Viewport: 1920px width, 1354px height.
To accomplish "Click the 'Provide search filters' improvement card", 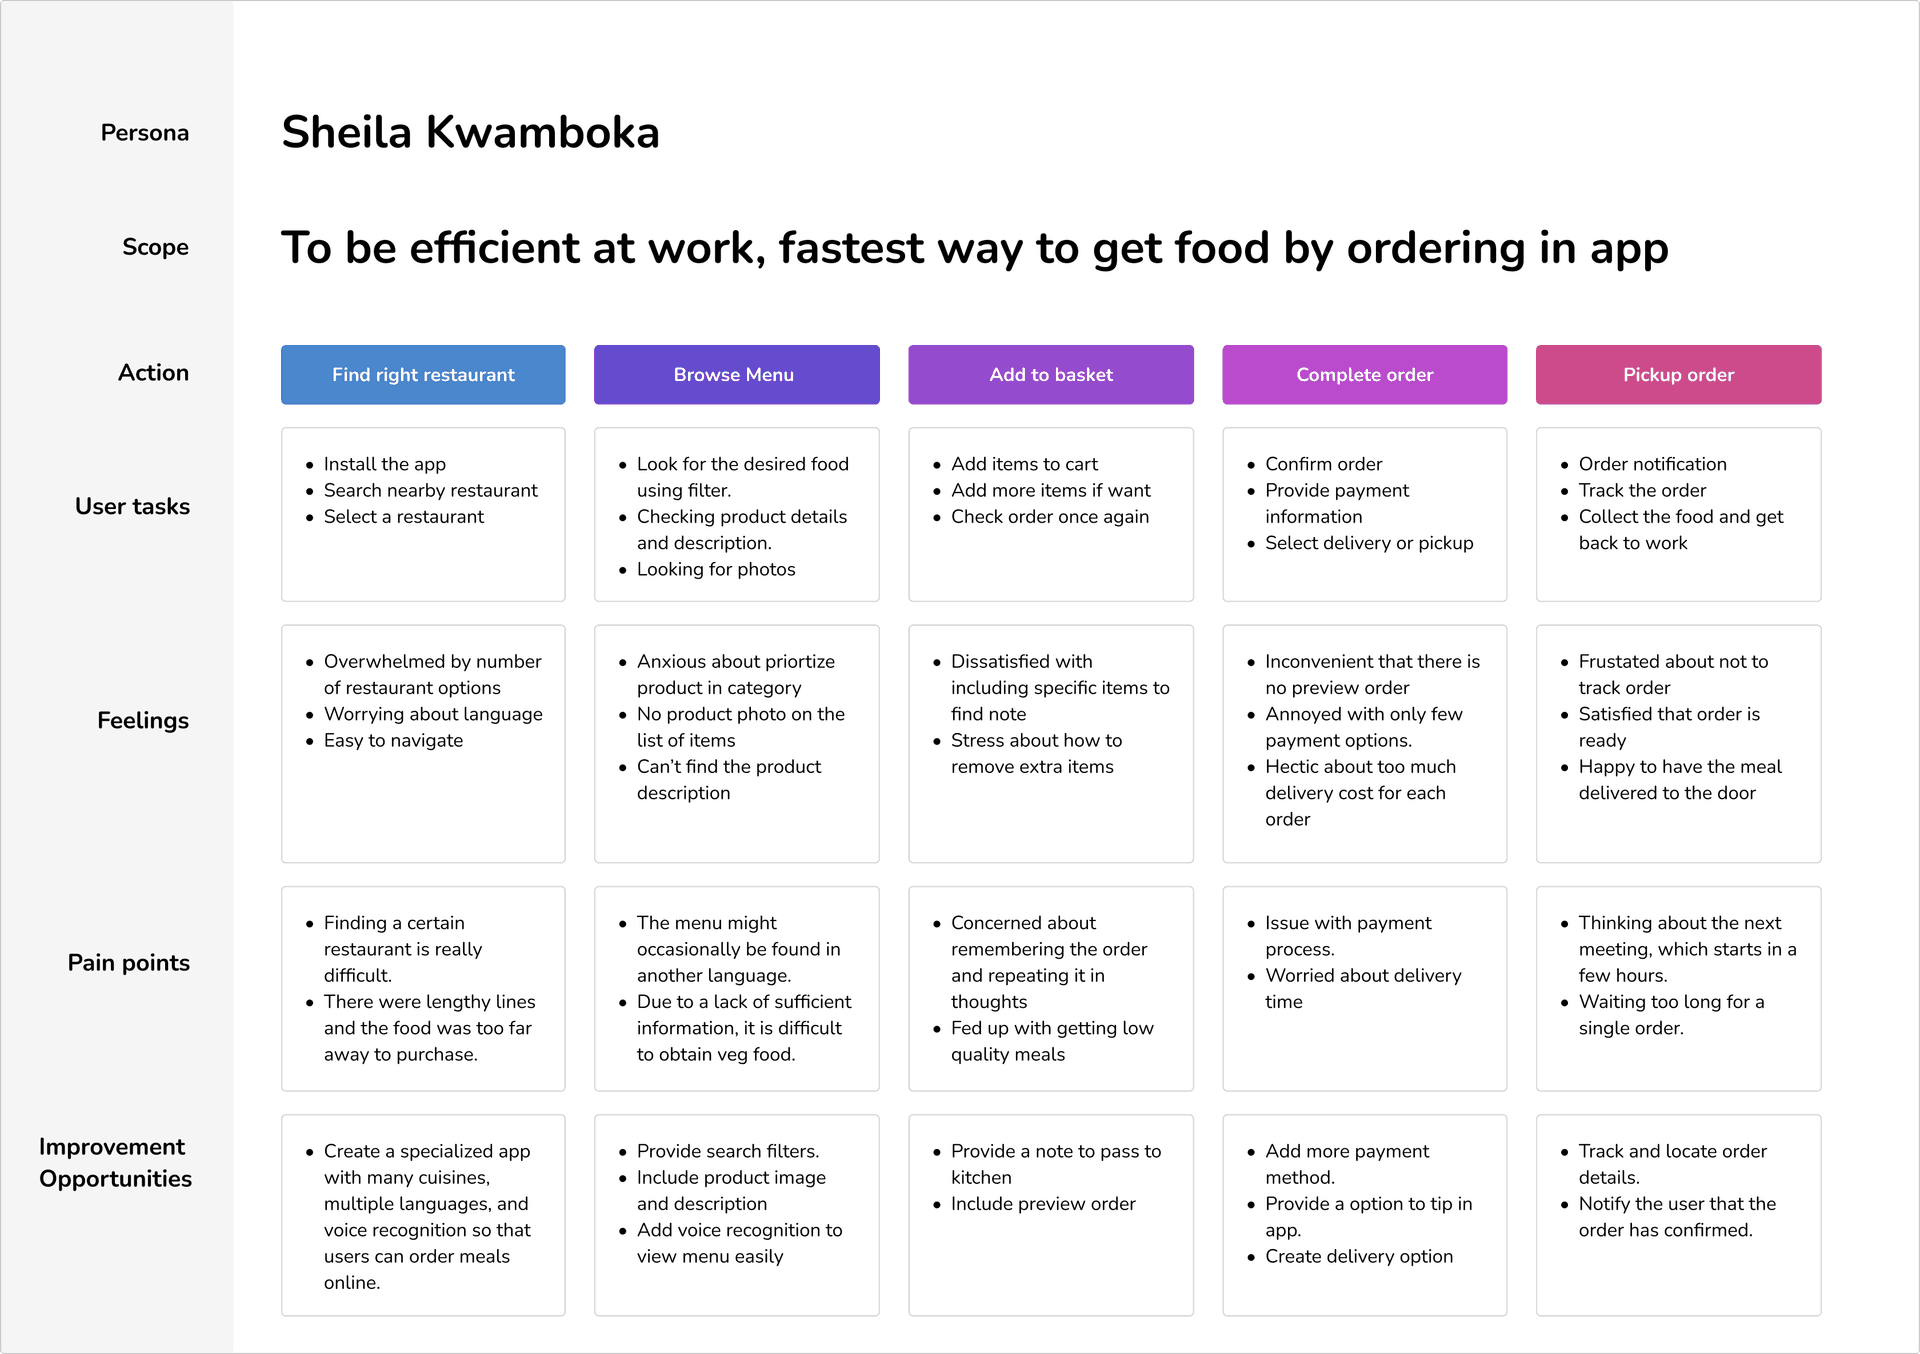I will tap(737, 1216).
